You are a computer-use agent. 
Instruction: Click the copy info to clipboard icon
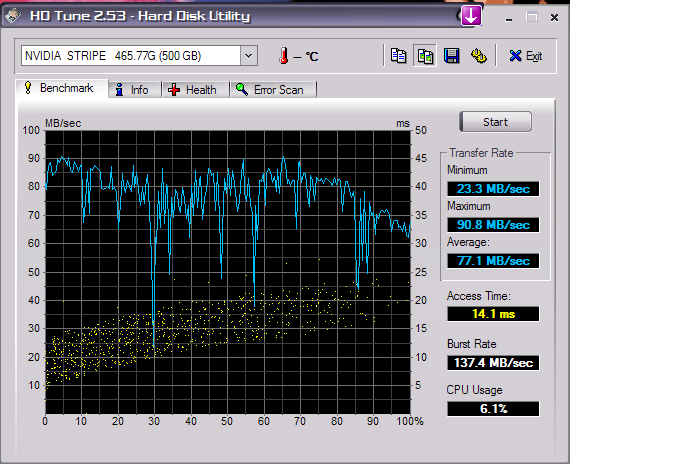399,56
